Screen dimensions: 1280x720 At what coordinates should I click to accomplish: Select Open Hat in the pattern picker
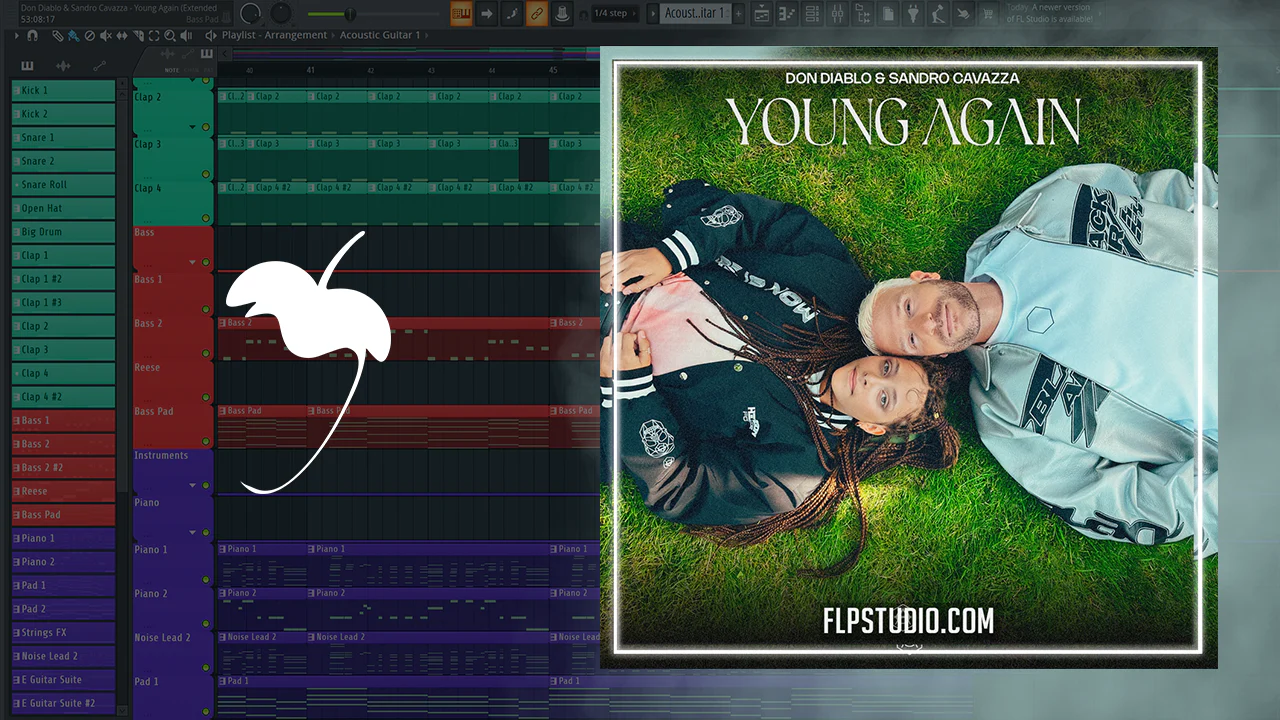(63, 208)
